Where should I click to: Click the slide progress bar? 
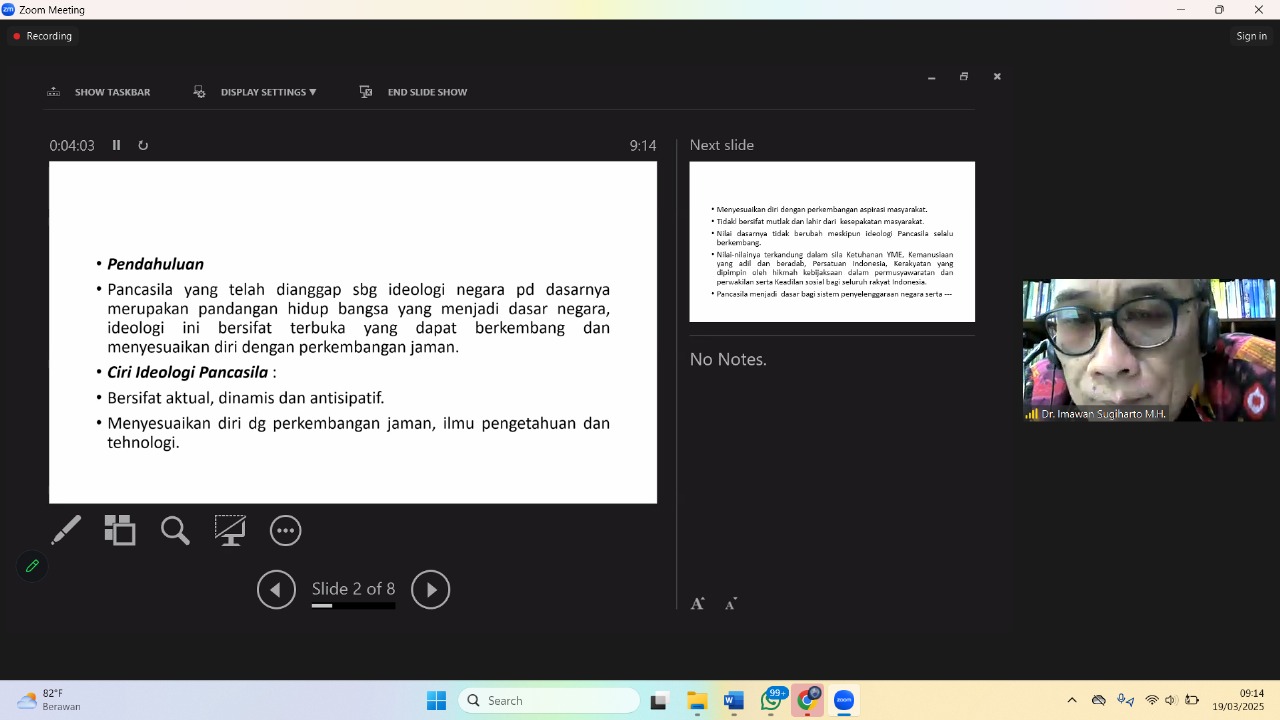coord(353,606)
